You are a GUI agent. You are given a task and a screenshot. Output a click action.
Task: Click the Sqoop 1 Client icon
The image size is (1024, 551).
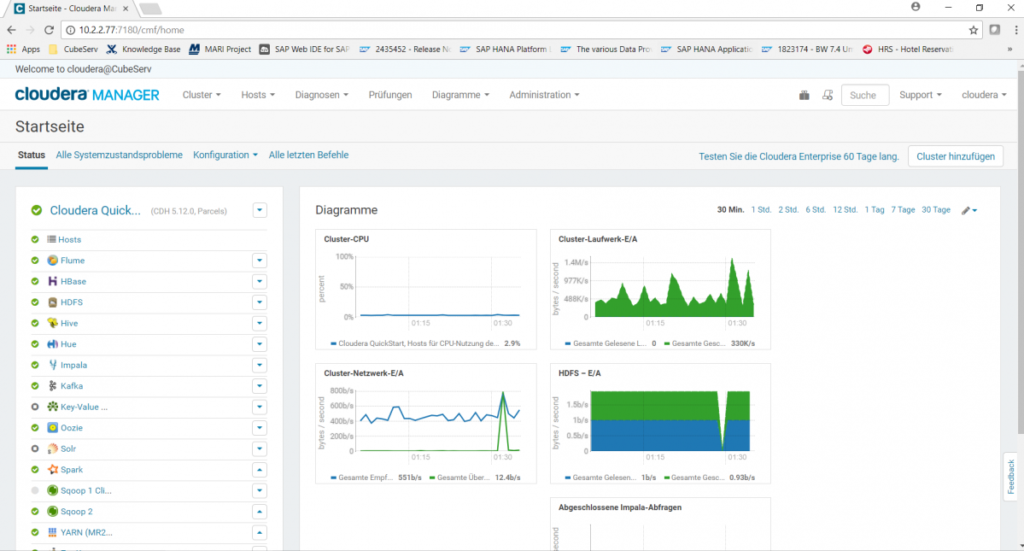[x=52, y=490]
